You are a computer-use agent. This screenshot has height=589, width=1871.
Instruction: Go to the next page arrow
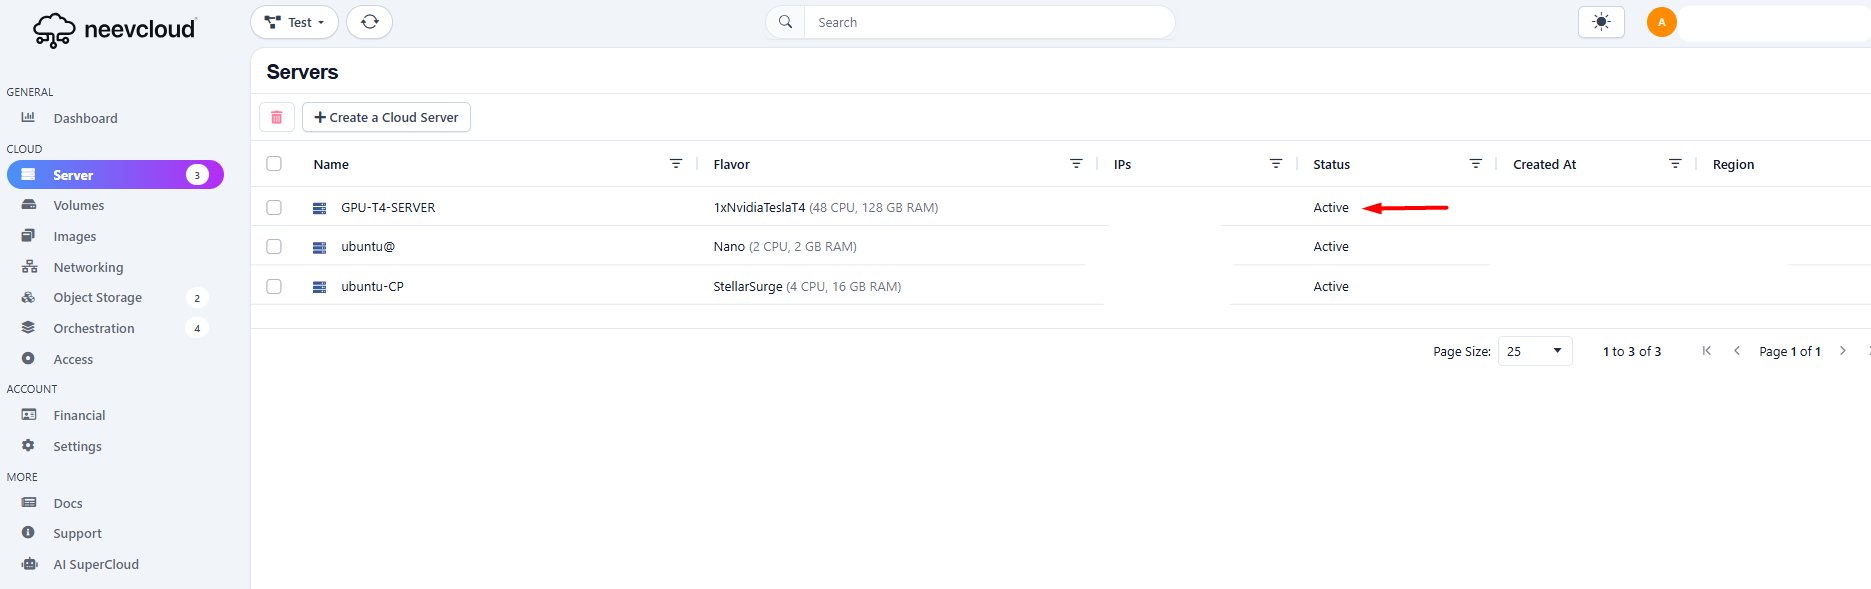1842,351
